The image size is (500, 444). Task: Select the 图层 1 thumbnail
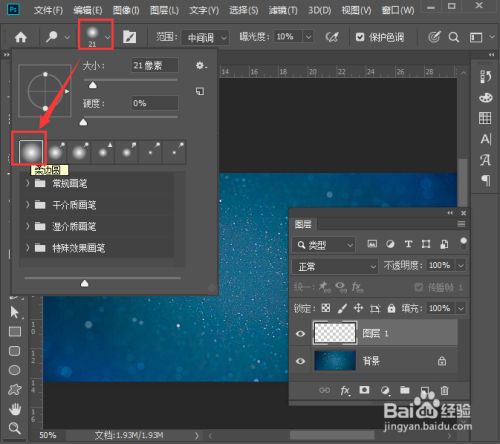pos(335,333)
